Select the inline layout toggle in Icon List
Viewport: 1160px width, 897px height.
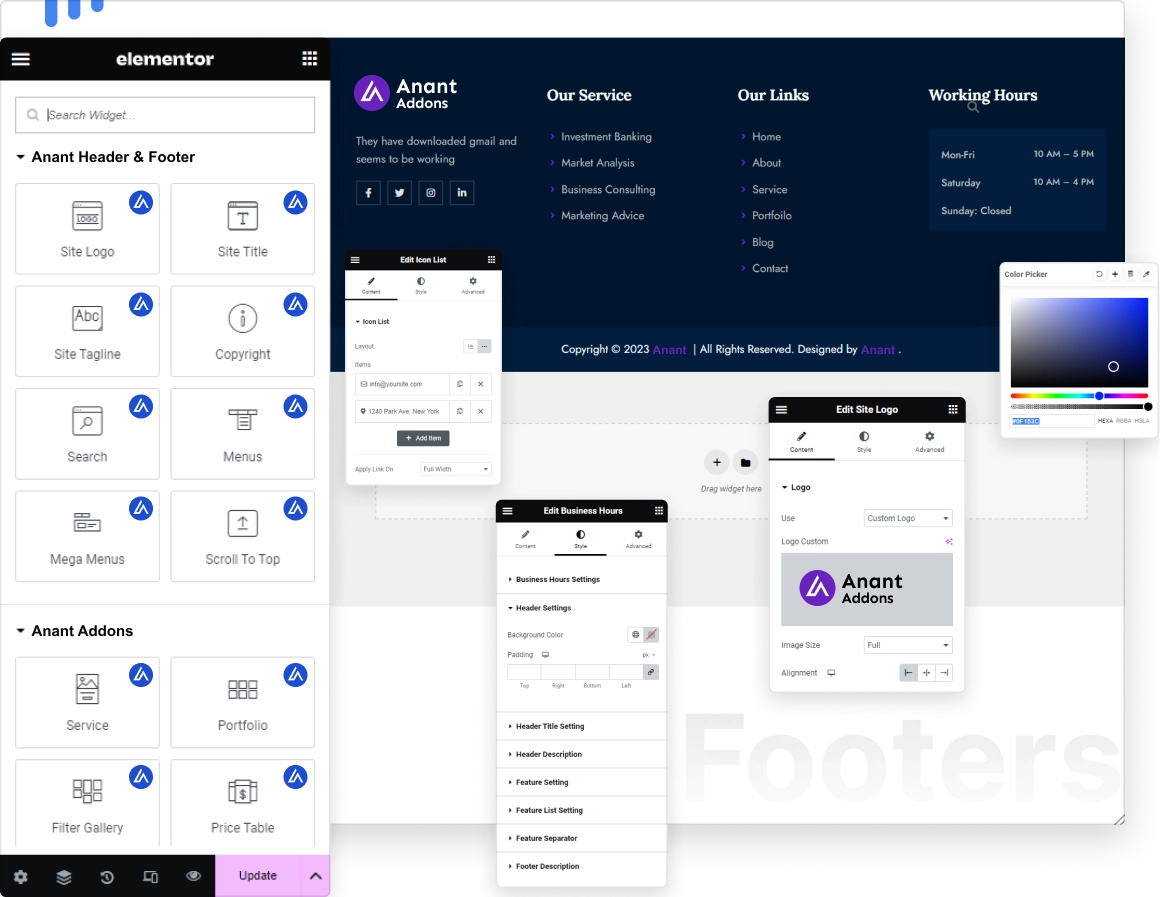(x=485, y=346)
